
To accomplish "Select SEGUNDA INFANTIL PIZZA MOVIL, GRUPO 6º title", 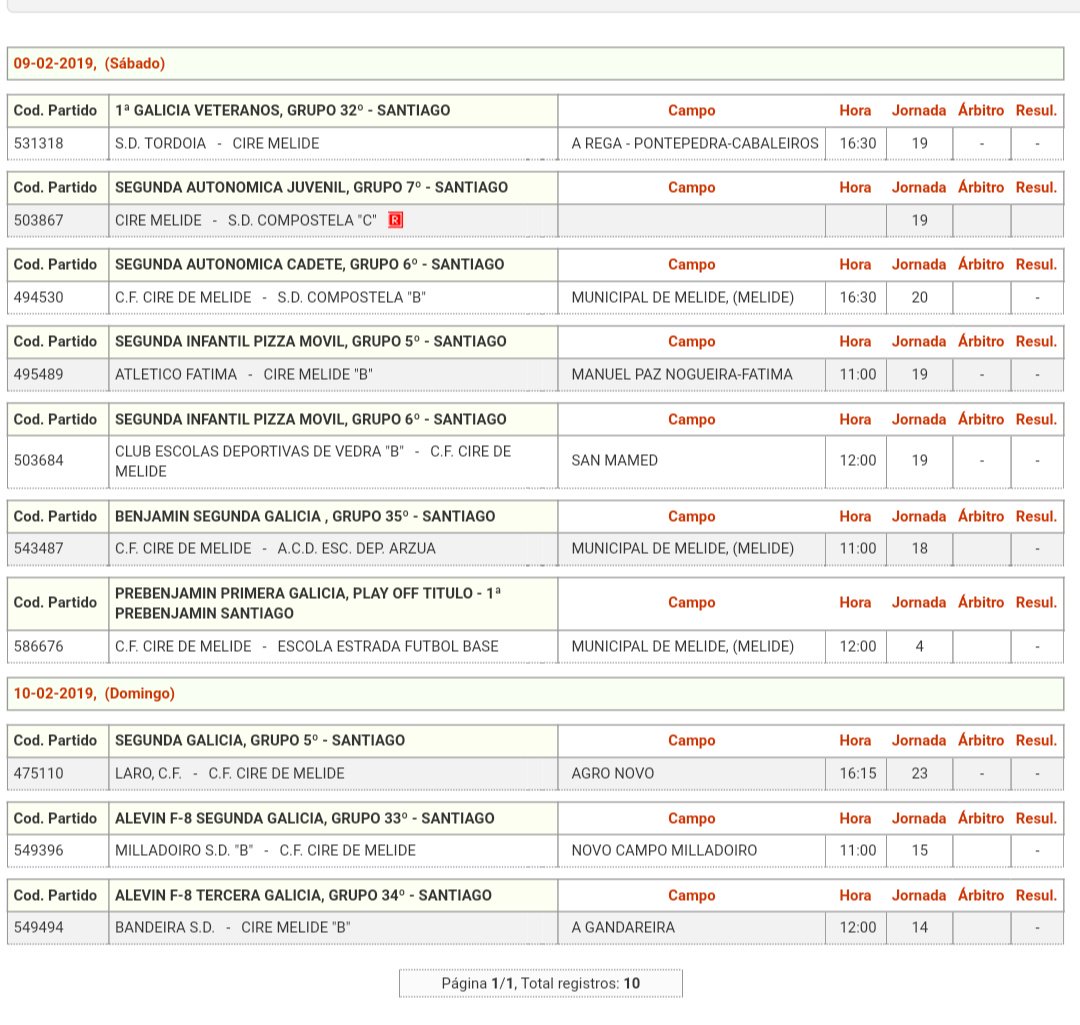I will pos(311,420).
